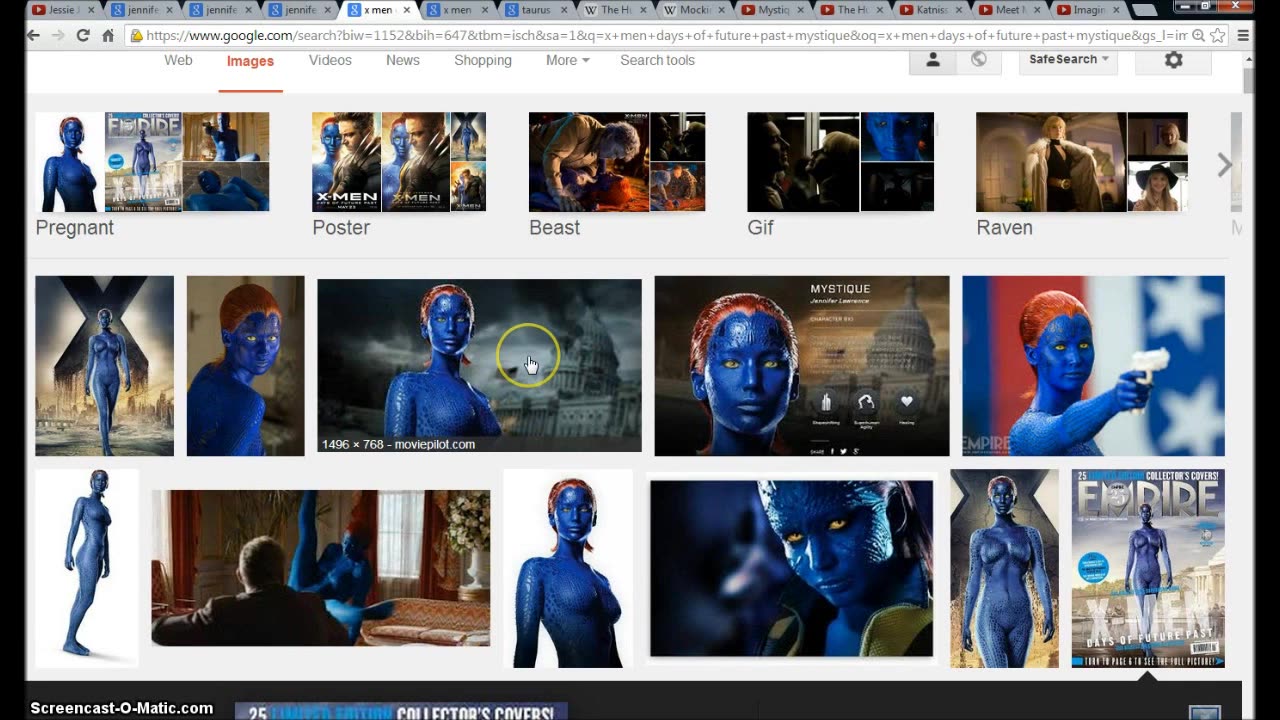Open the browser home page

[x=108, y=35]
